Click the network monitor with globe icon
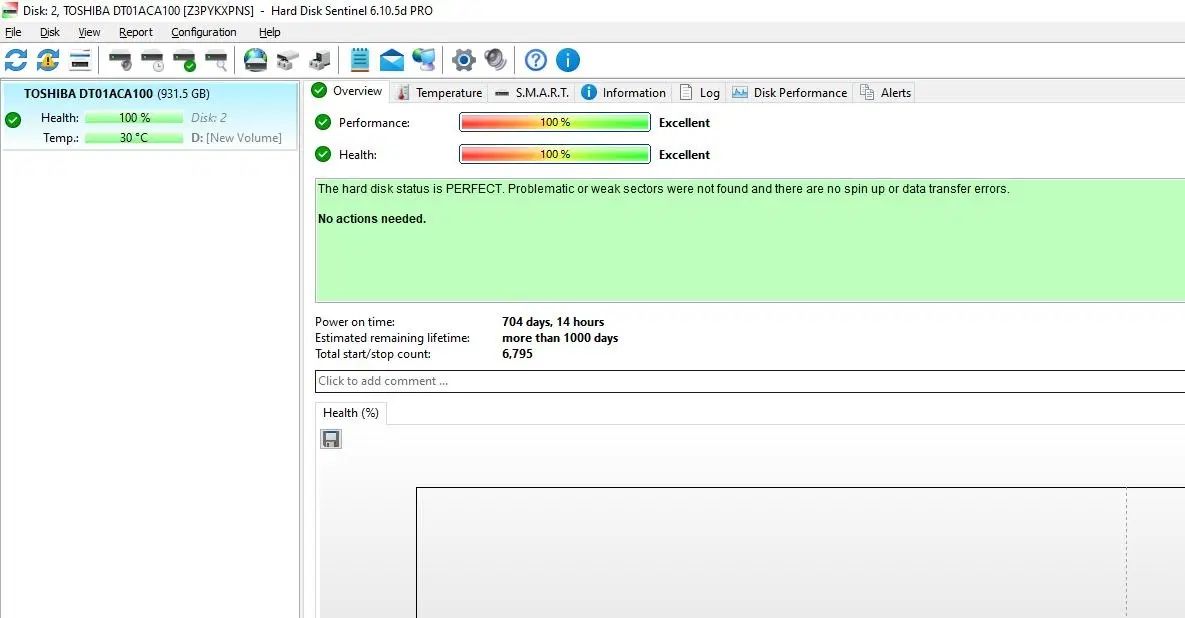This screenshot has height=618, width=1185. (423, 60)
